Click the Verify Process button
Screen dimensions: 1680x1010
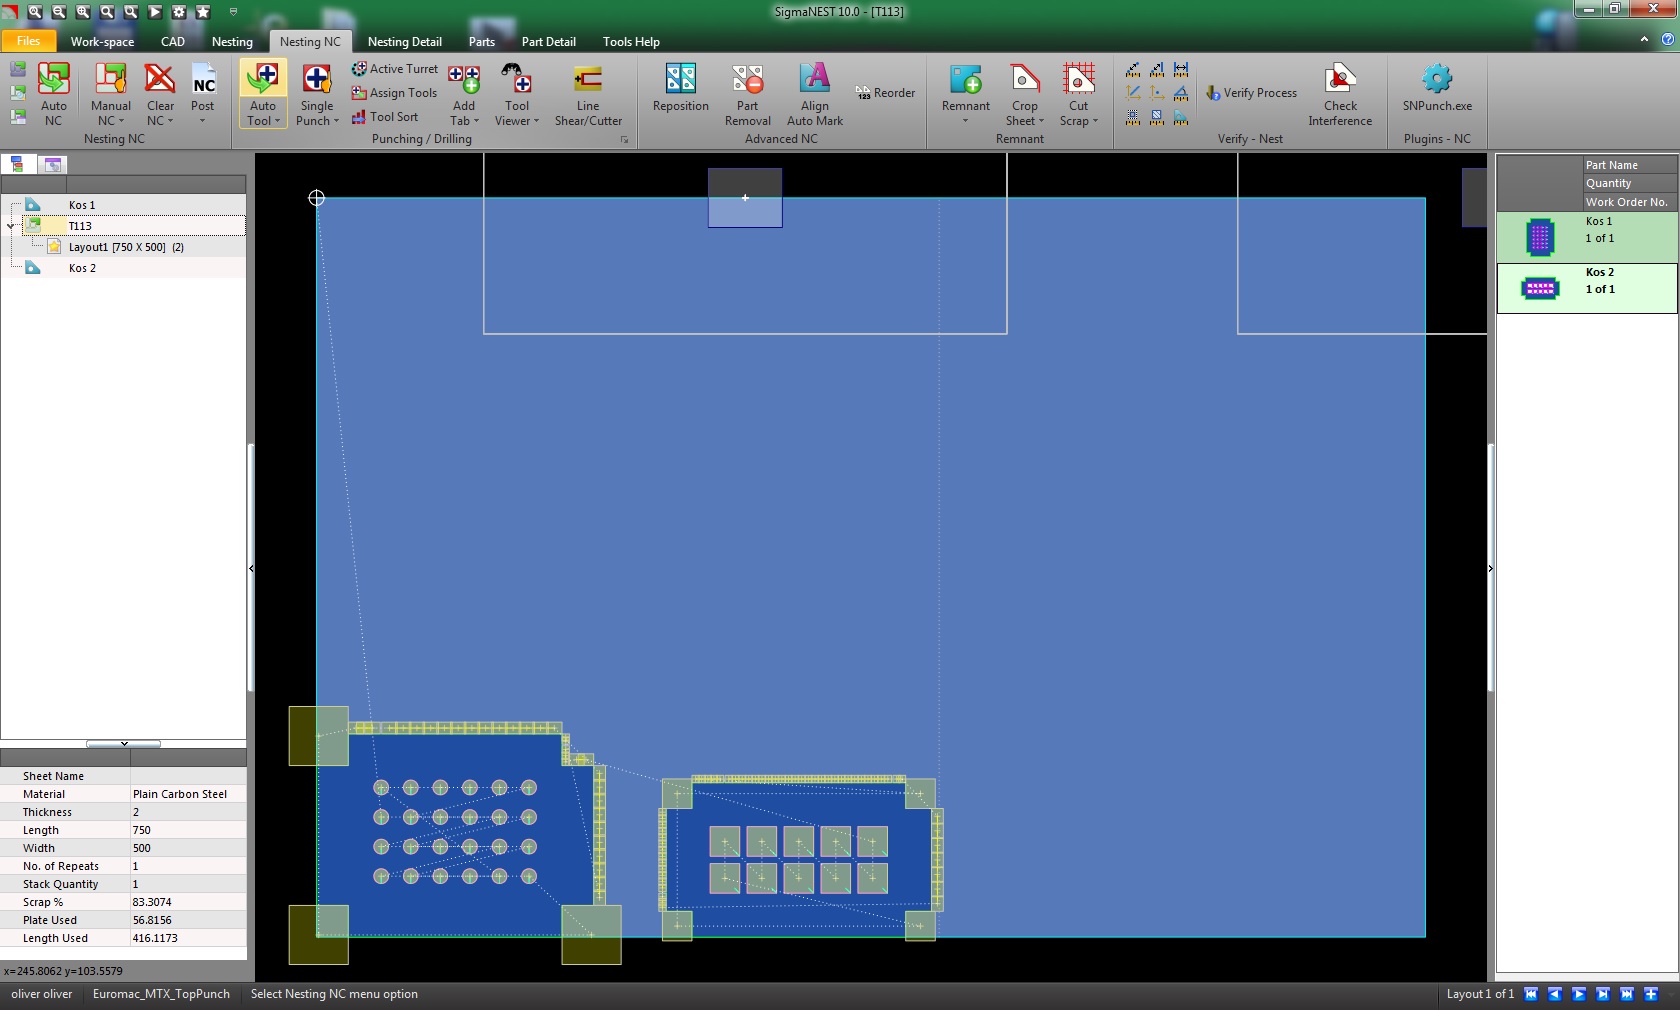coord(1251,93)
